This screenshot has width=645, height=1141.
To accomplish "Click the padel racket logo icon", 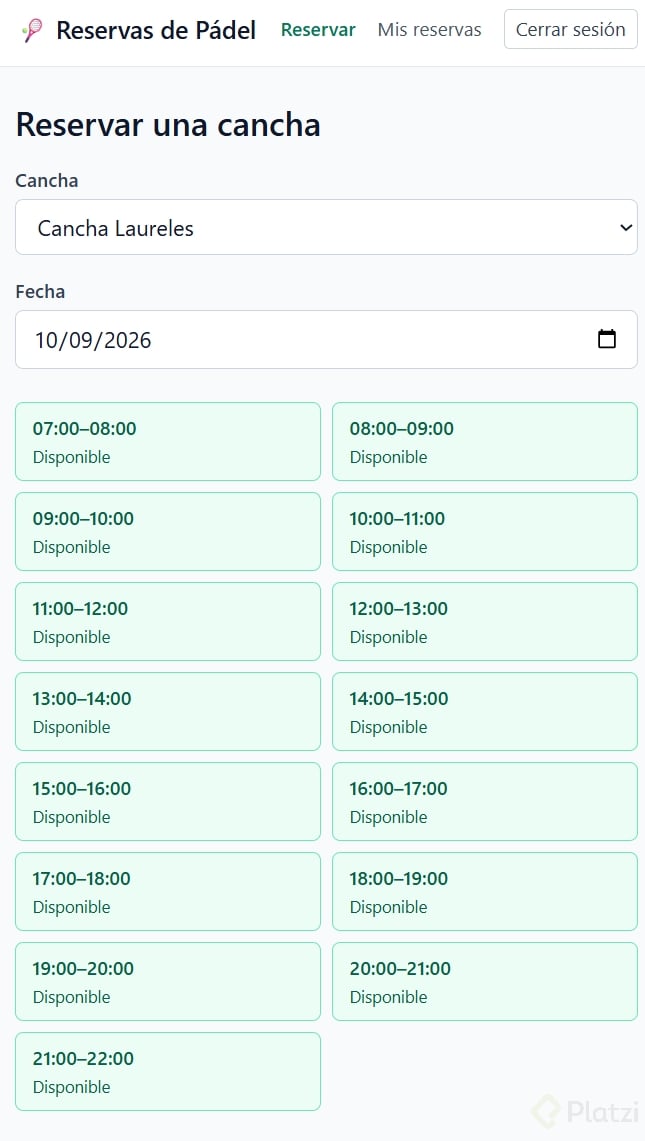I will click(33, 31).
